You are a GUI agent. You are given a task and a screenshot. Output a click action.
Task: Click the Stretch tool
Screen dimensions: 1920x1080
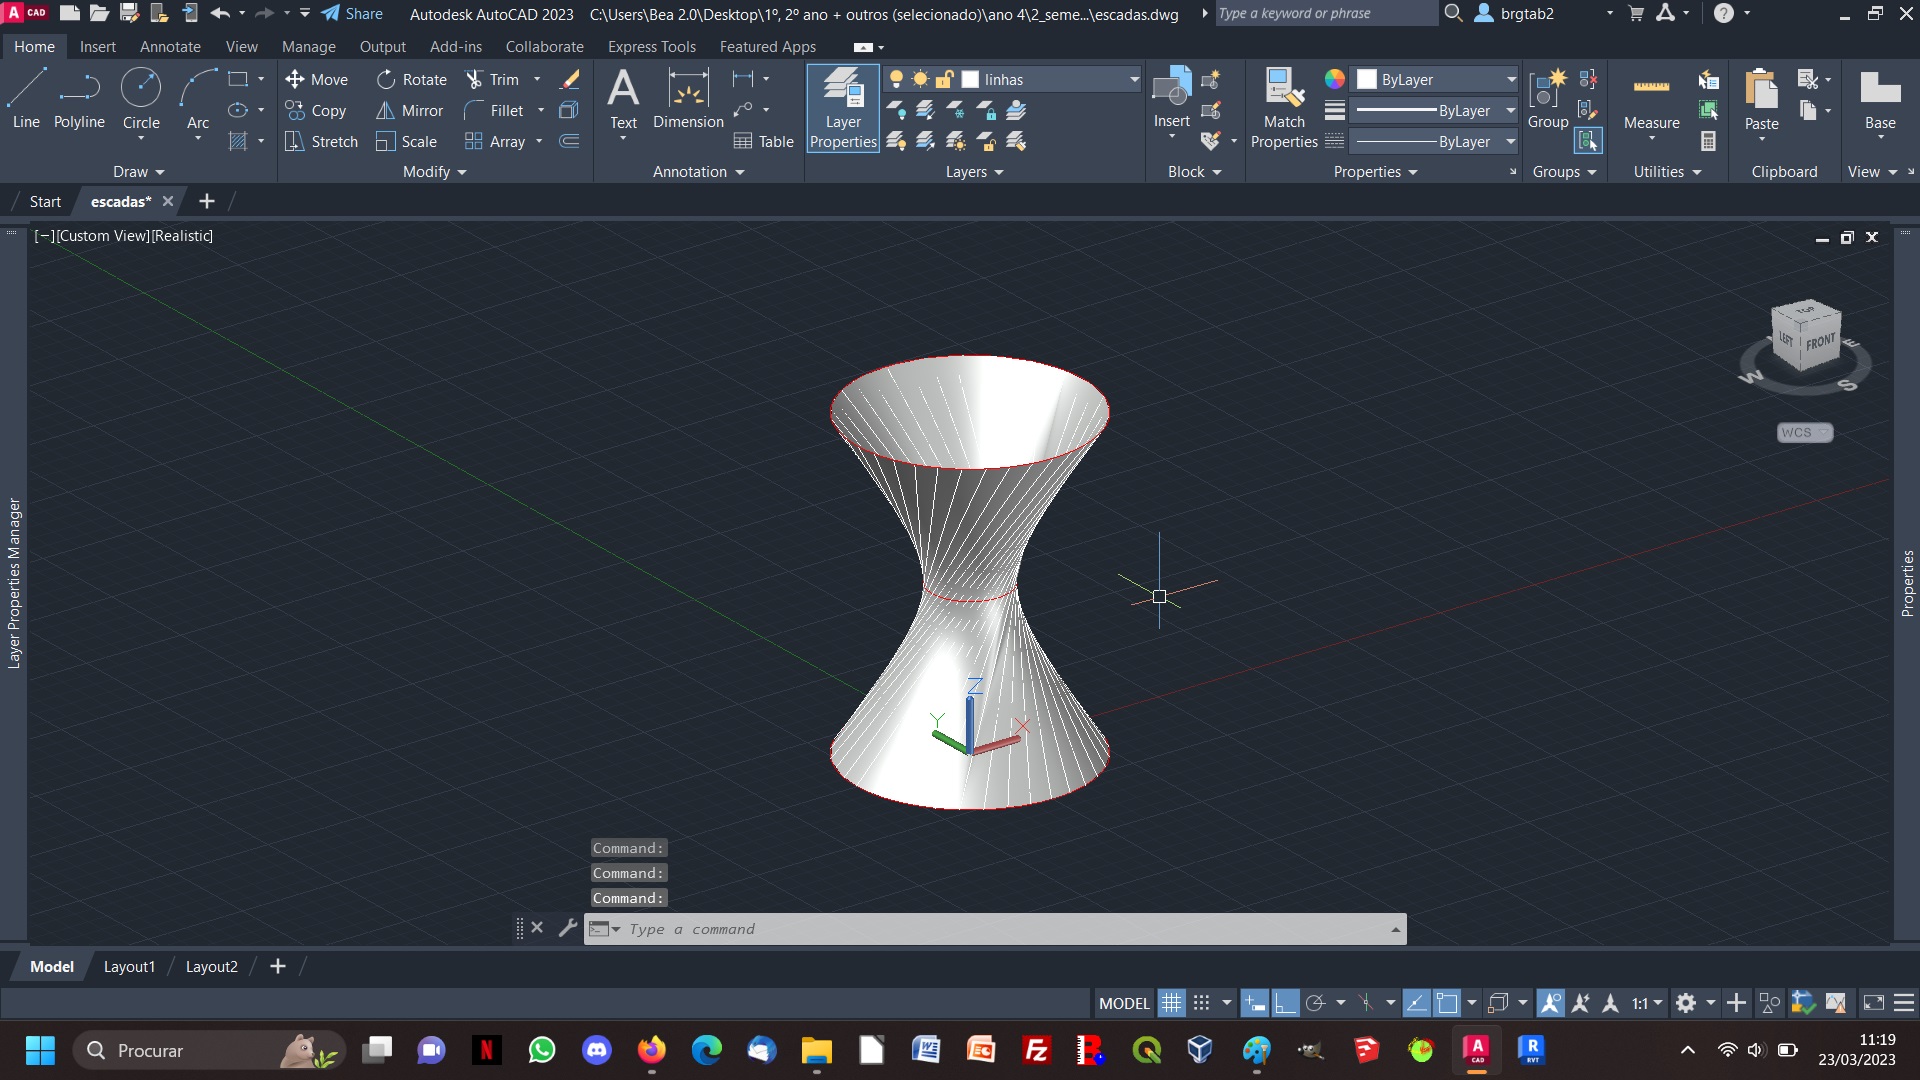coord(321,141)
